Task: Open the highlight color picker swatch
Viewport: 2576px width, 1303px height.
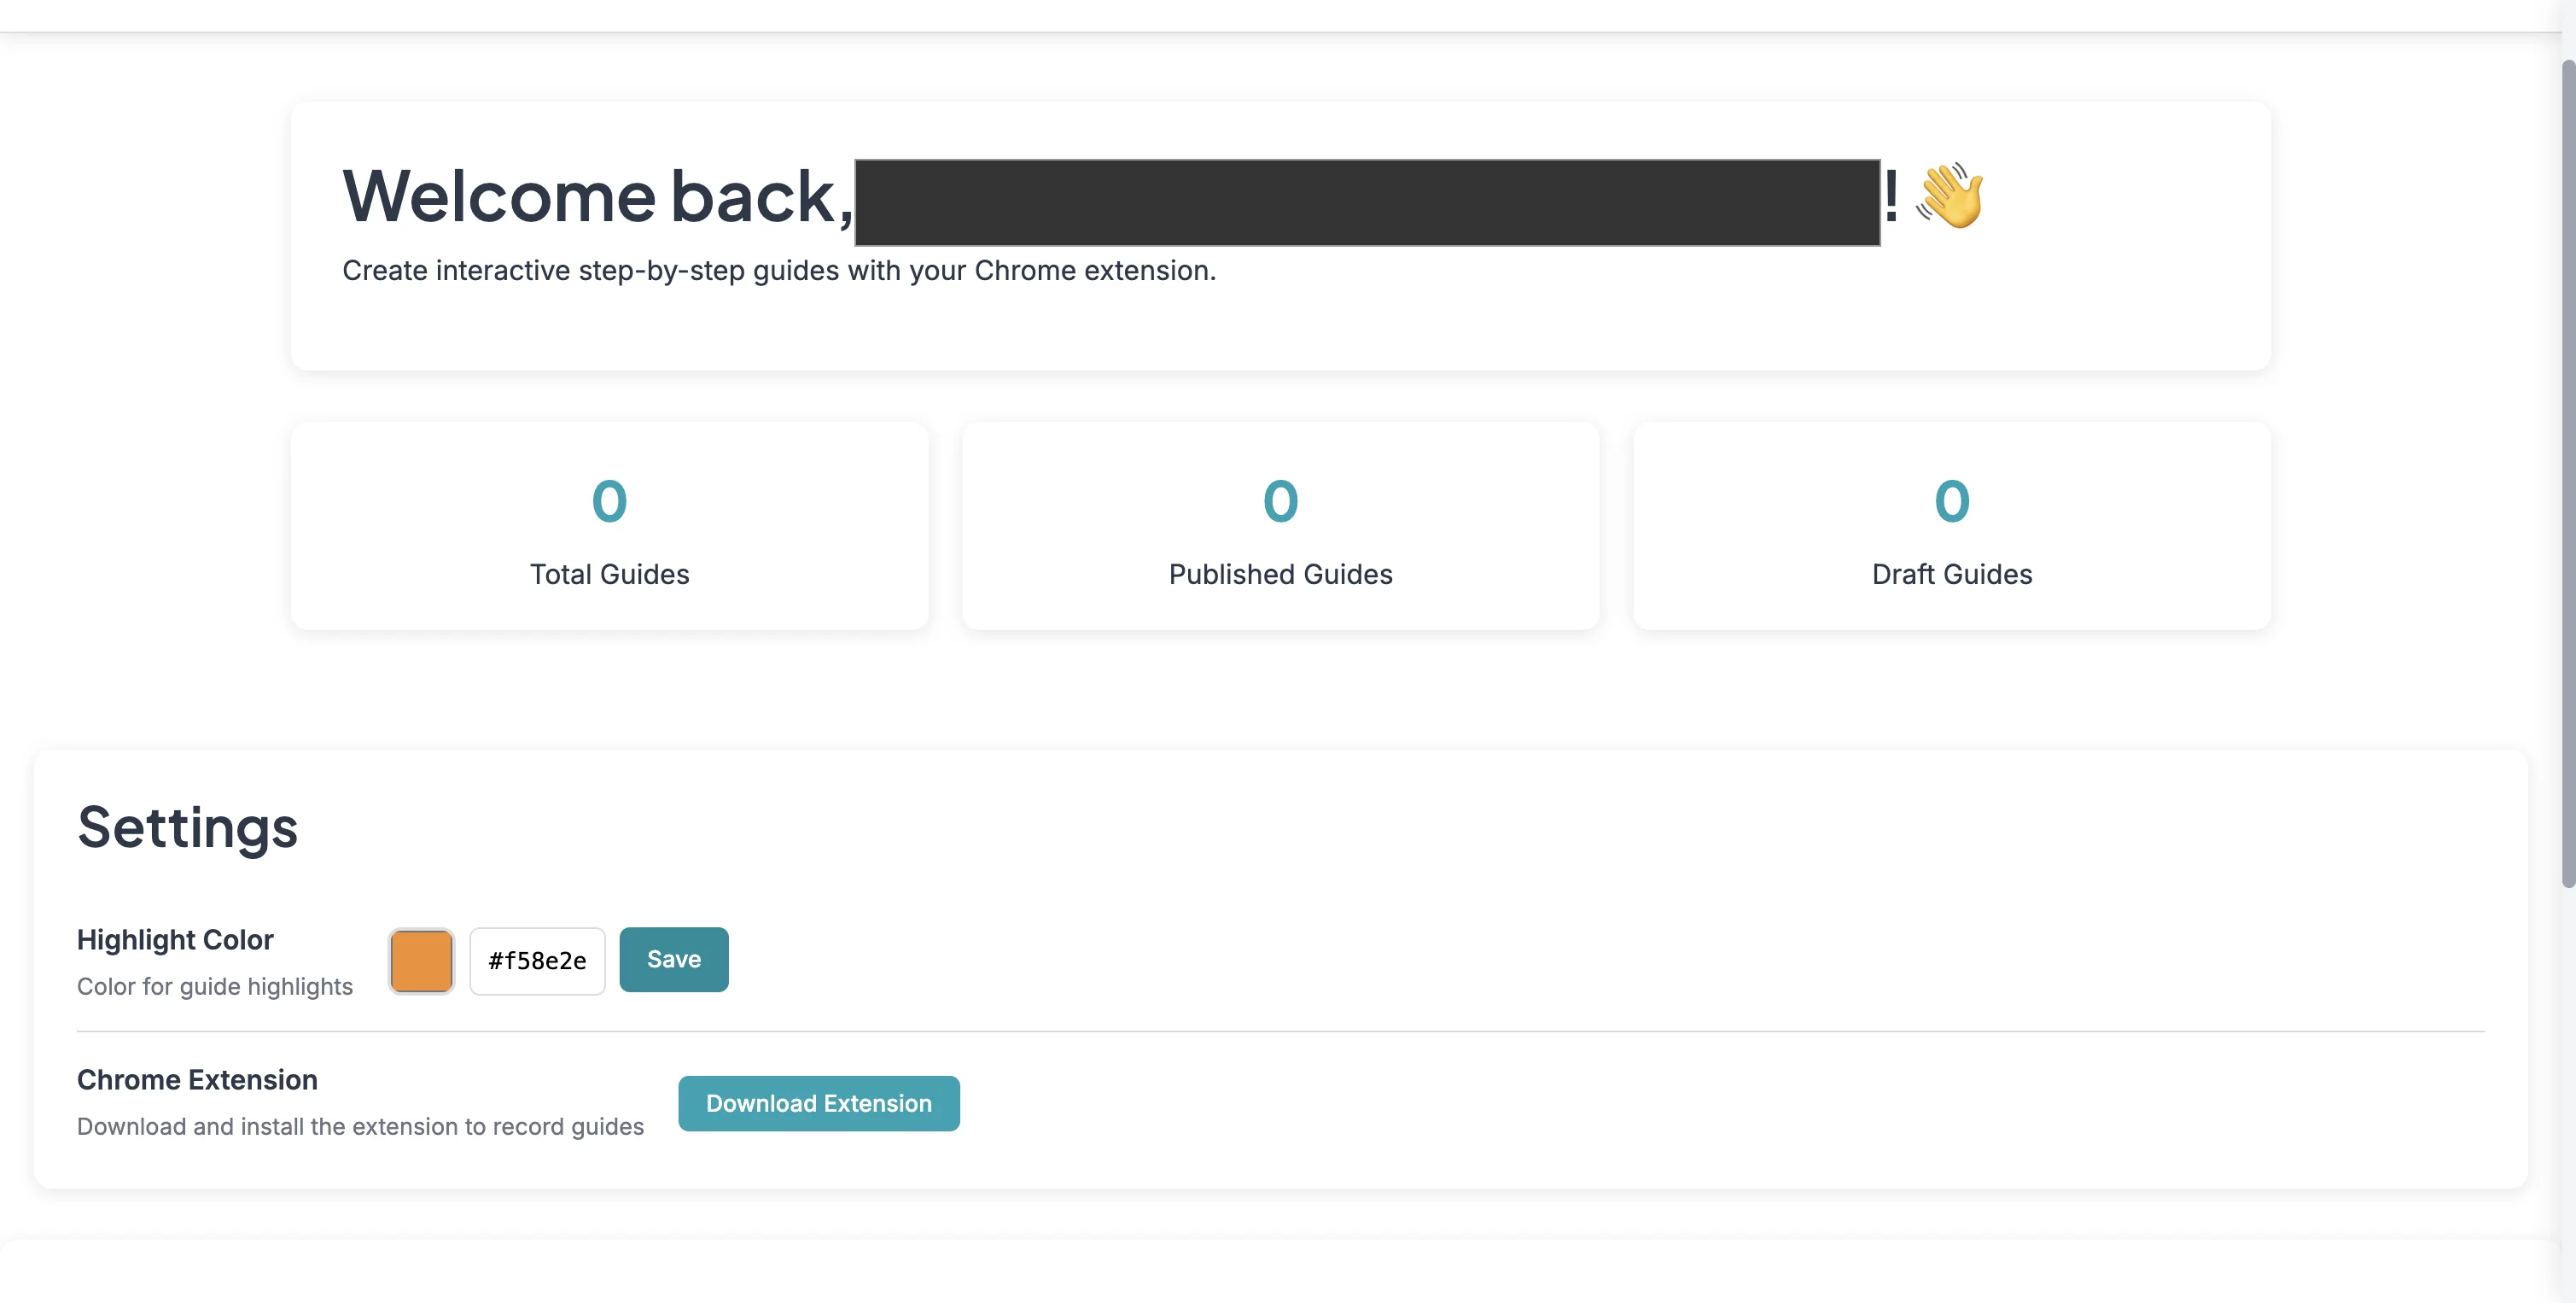Action: coord(421,960)
